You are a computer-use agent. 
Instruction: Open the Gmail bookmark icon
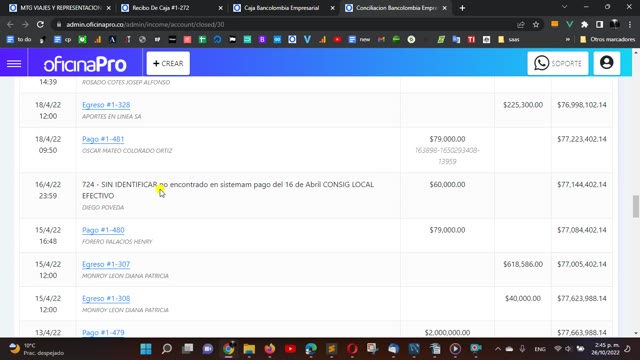381,40
